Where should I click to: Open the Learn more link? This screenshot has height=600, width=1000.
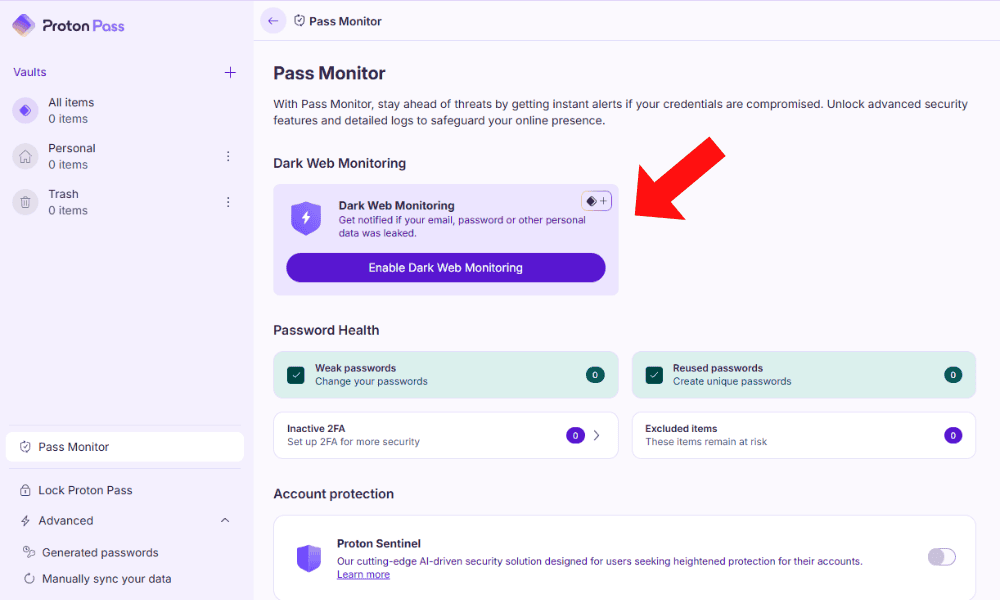(363, 575)
